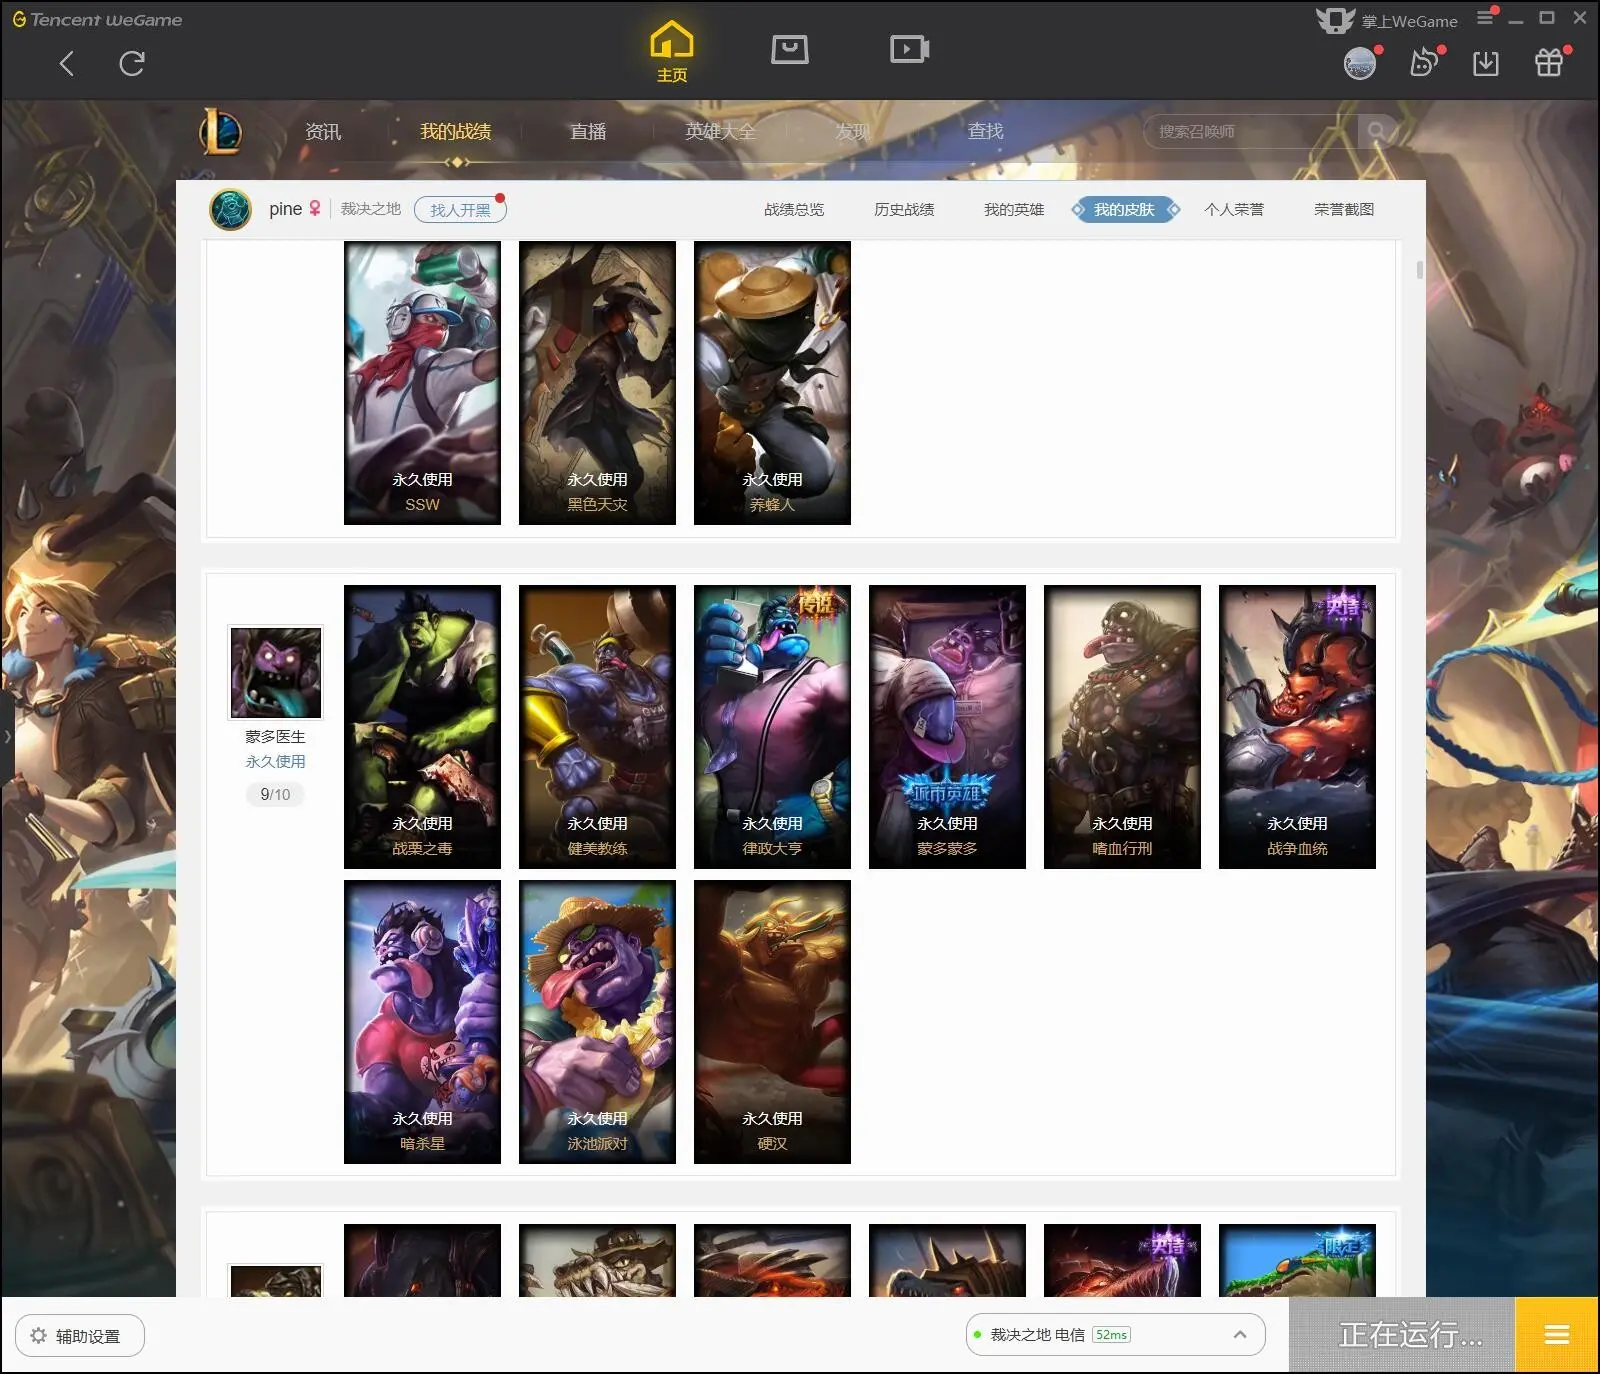
Task: Click the 掌上WeGame helmet icon
Action: pos(1335,20)
